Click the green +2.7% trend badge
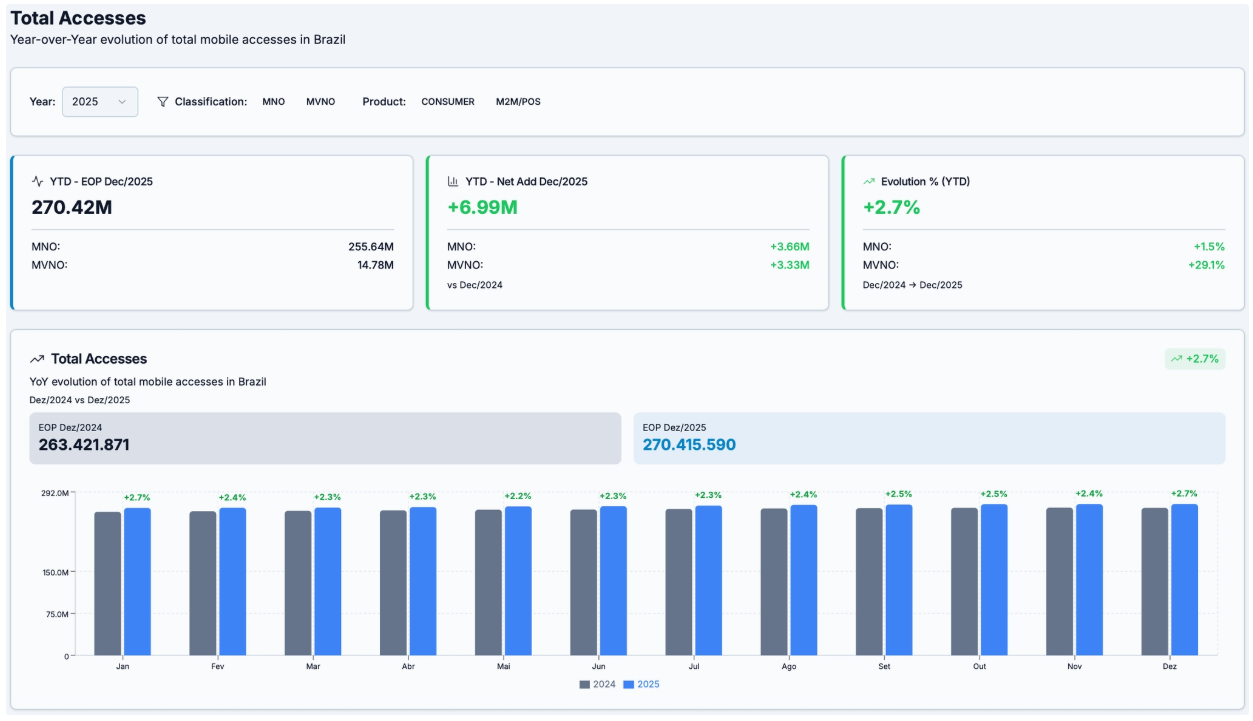Image resolution: width=1253 pixels, height=721 pixels. 1196,358
